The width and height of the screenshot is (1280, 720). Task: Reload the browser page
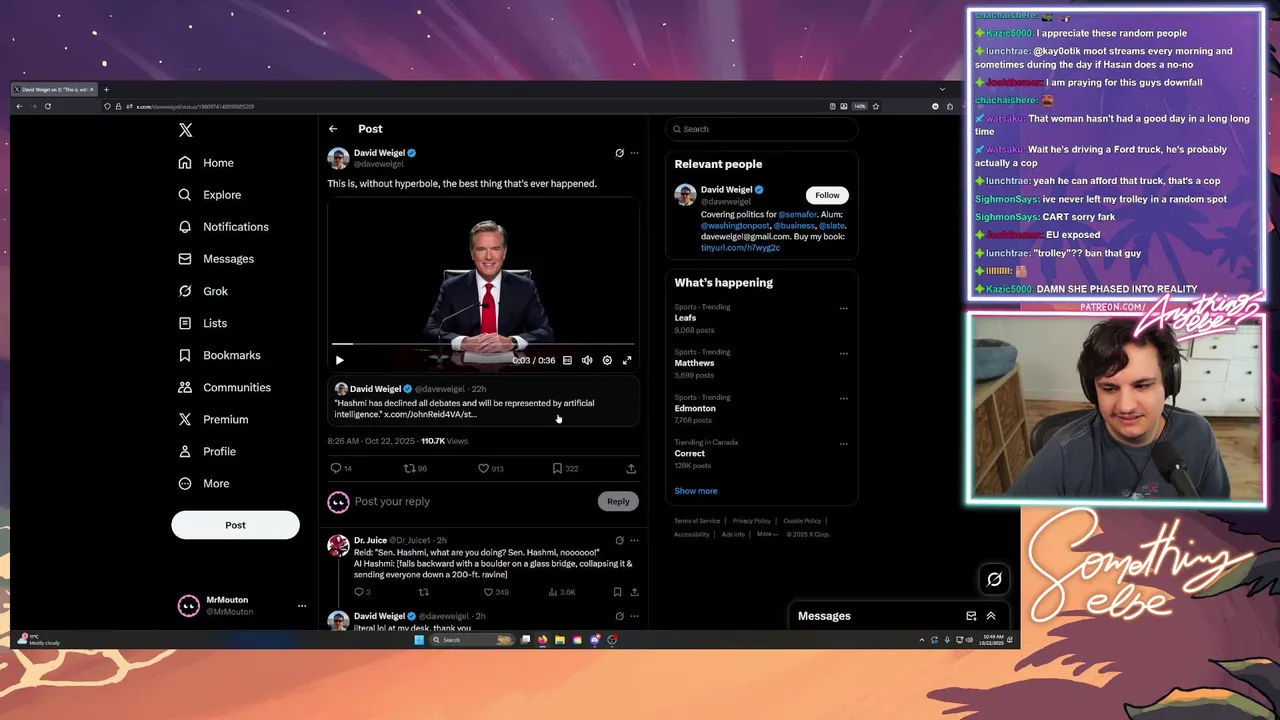click(x=47, y=106)
